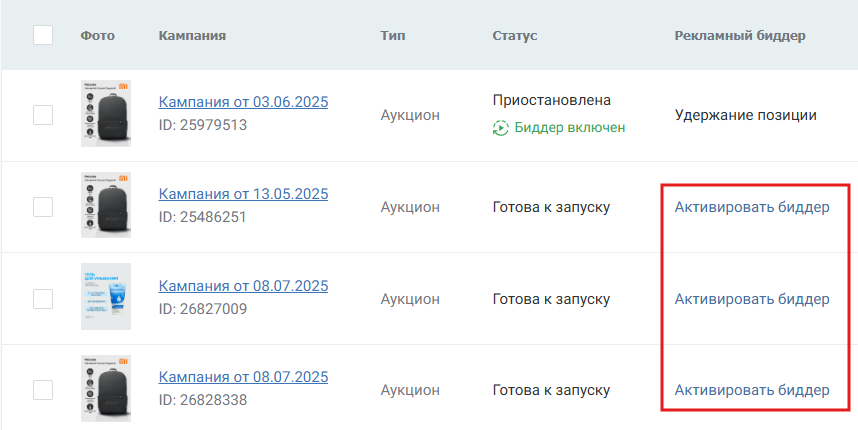This screenshot has width=858, height=430.
Task: Select checkbox for campaign ID 26827009
Action: click(43, 299)
